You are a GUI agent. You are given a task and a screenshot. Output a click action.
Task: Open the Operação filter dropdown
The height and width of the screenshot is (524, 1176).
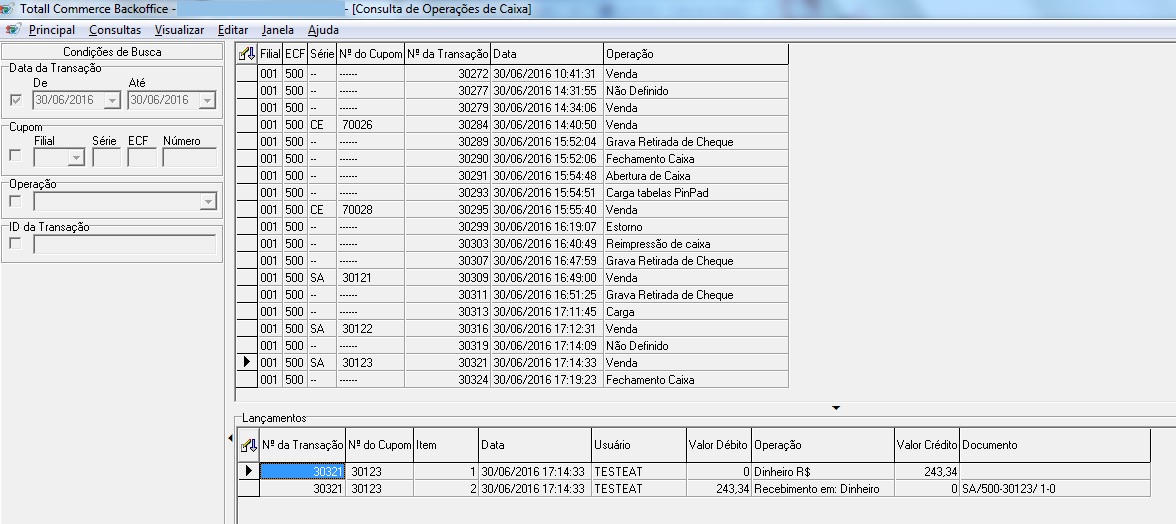click(208, 202)
